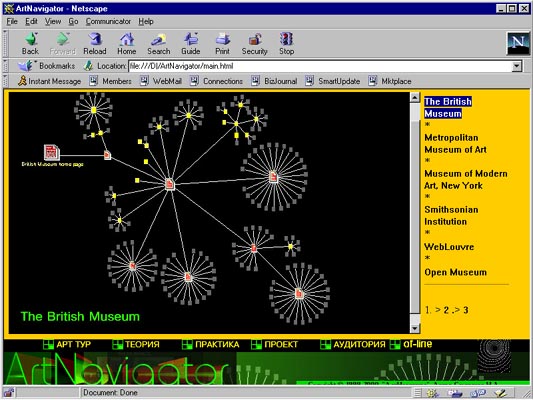
Task: Open the Members toolbar bookmark
Action: (x=110, y=81)
